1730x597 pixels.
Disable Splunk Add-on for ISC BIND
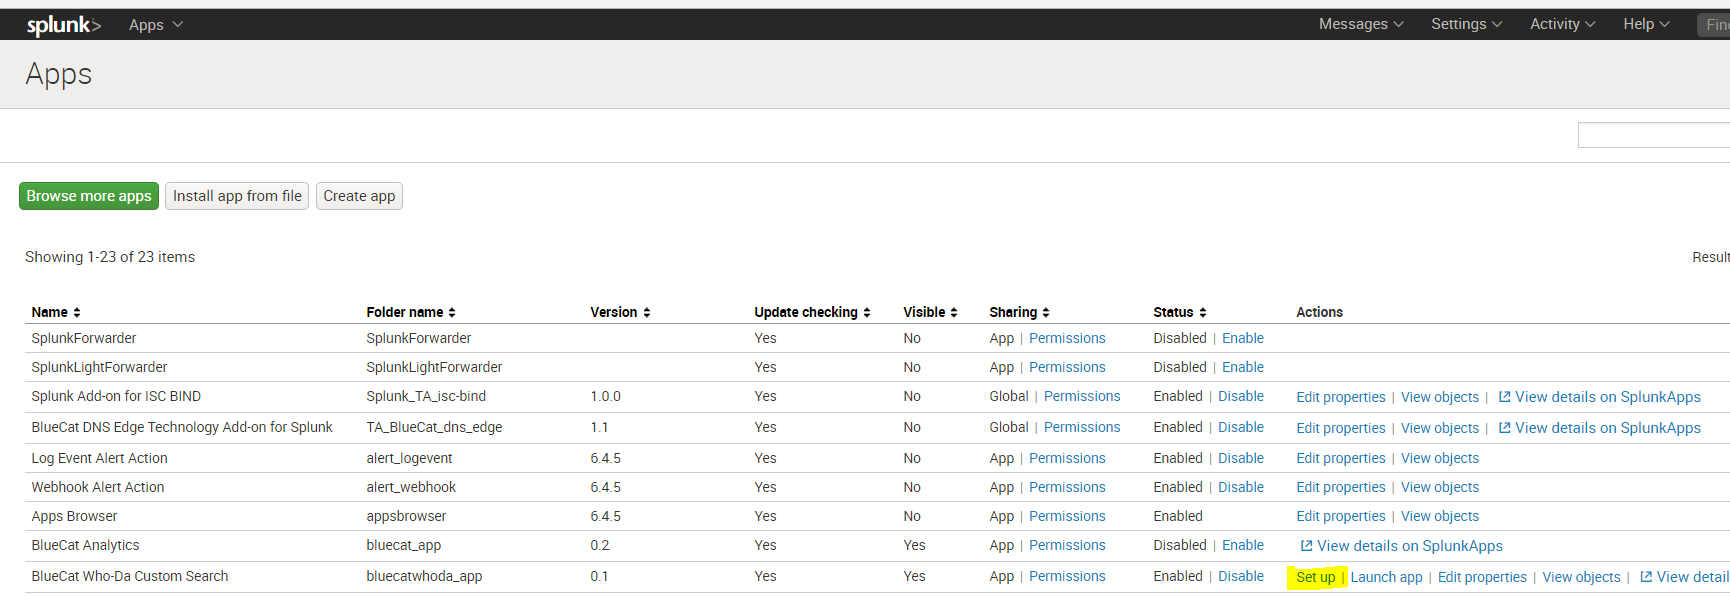point(1241,396)
